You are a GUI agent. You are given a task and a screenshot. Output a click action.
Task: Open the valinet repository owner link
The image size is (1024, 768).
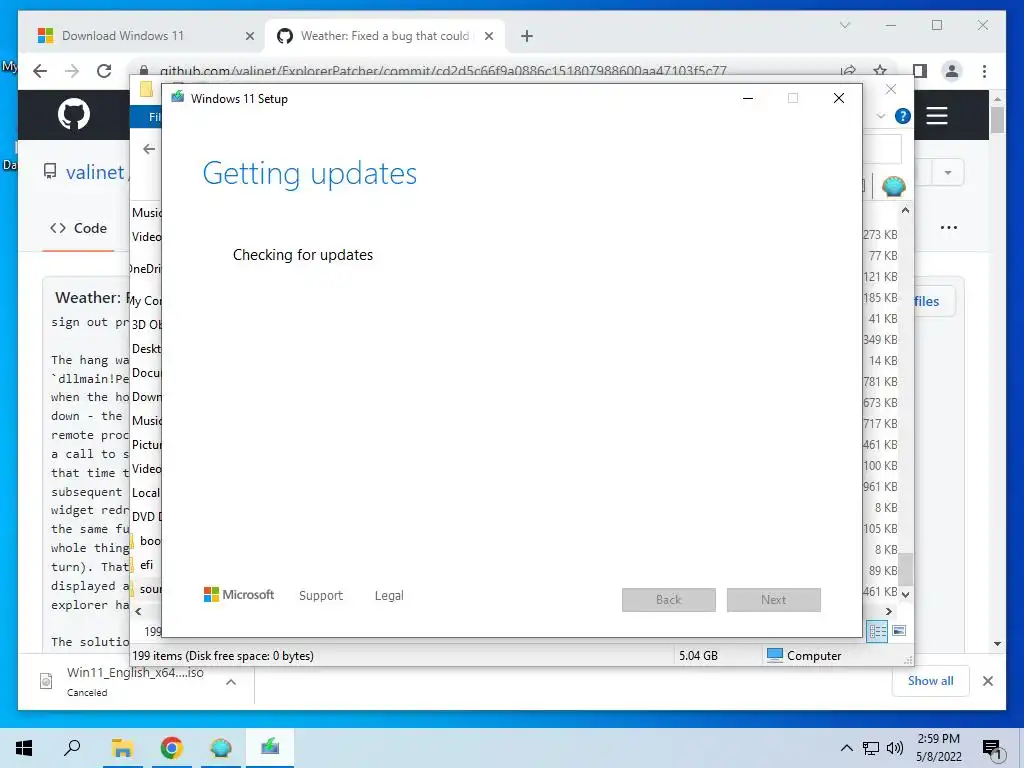coord(95,172)
